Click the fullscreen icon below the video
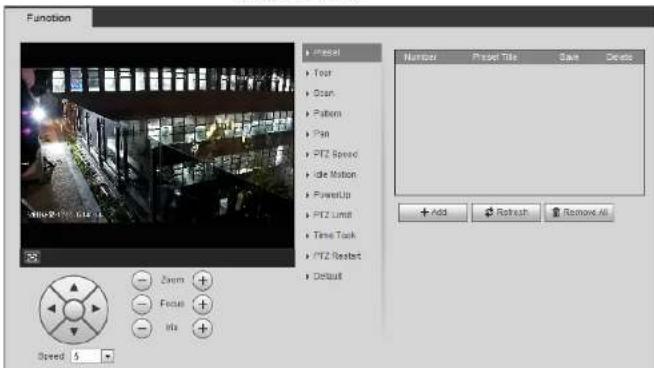 (32, 257)
